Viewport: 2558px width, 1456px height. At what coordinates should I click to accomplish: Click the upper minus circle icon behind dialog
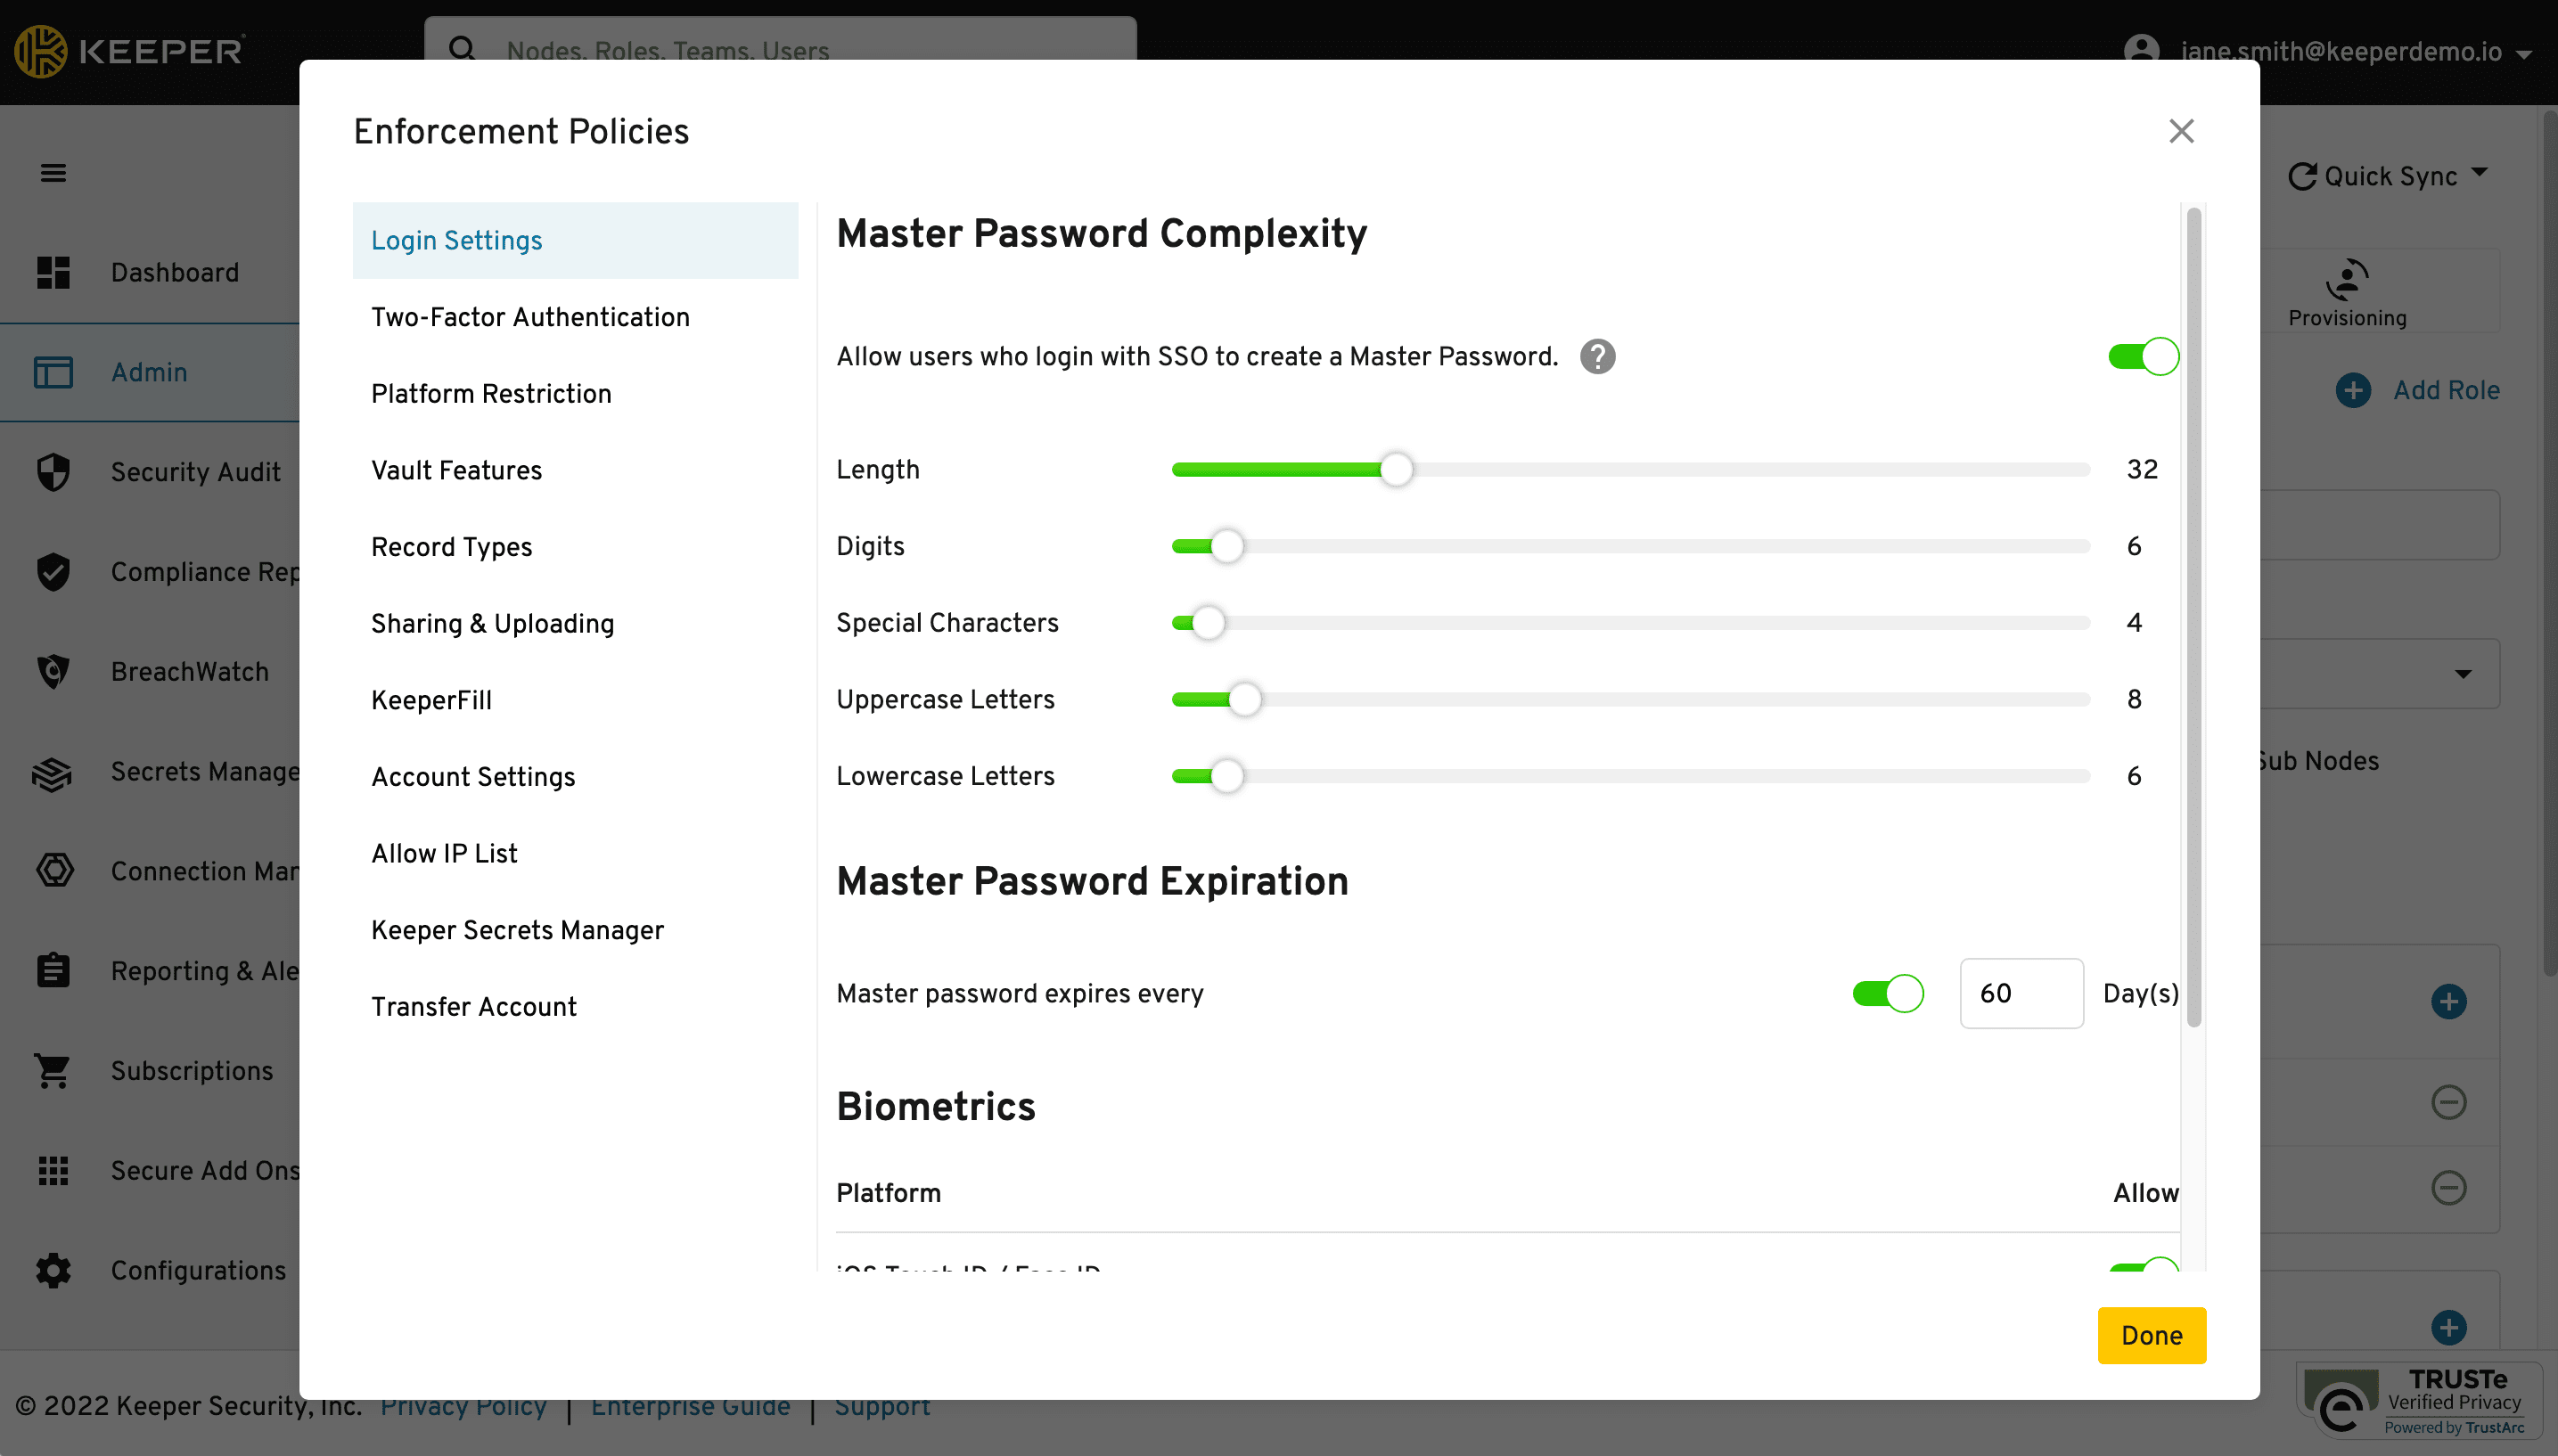click(2448, 1102)
